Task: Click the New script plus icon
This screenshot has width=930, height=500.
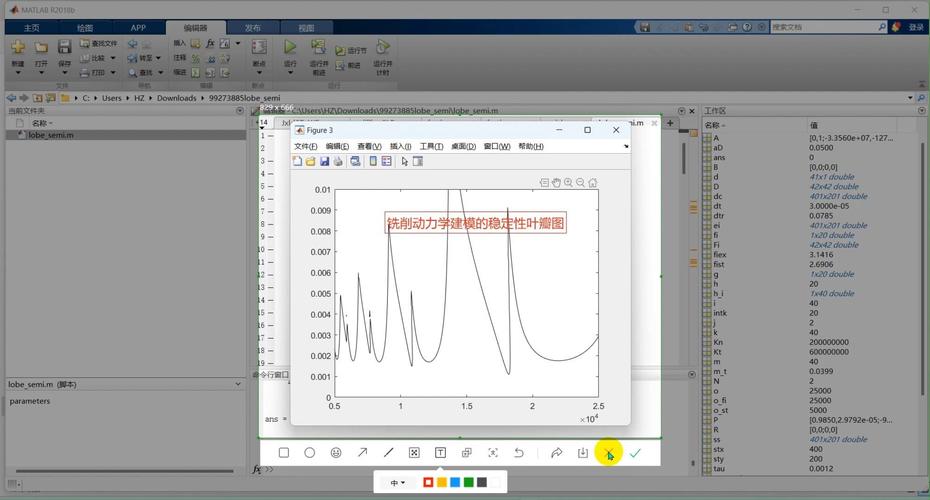Action: pos(18,47)
